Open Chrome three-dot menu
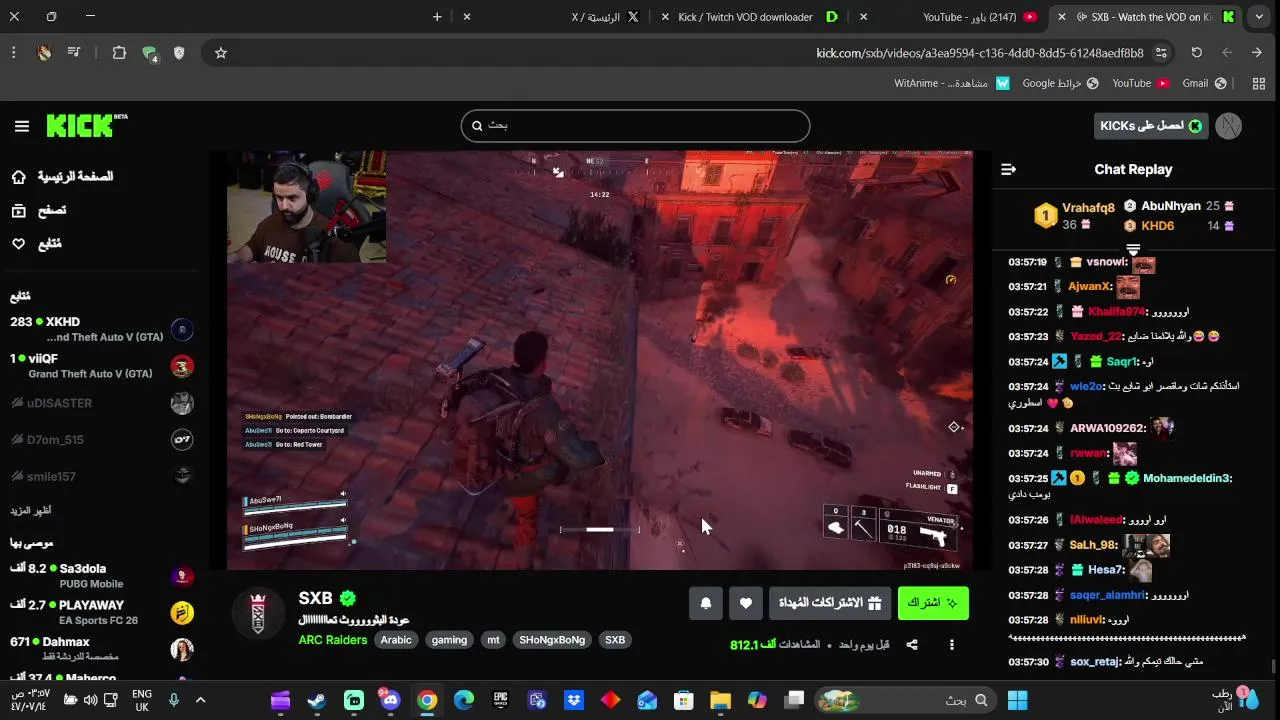This screenshot has height=720, width=1280. pos(13,53)
